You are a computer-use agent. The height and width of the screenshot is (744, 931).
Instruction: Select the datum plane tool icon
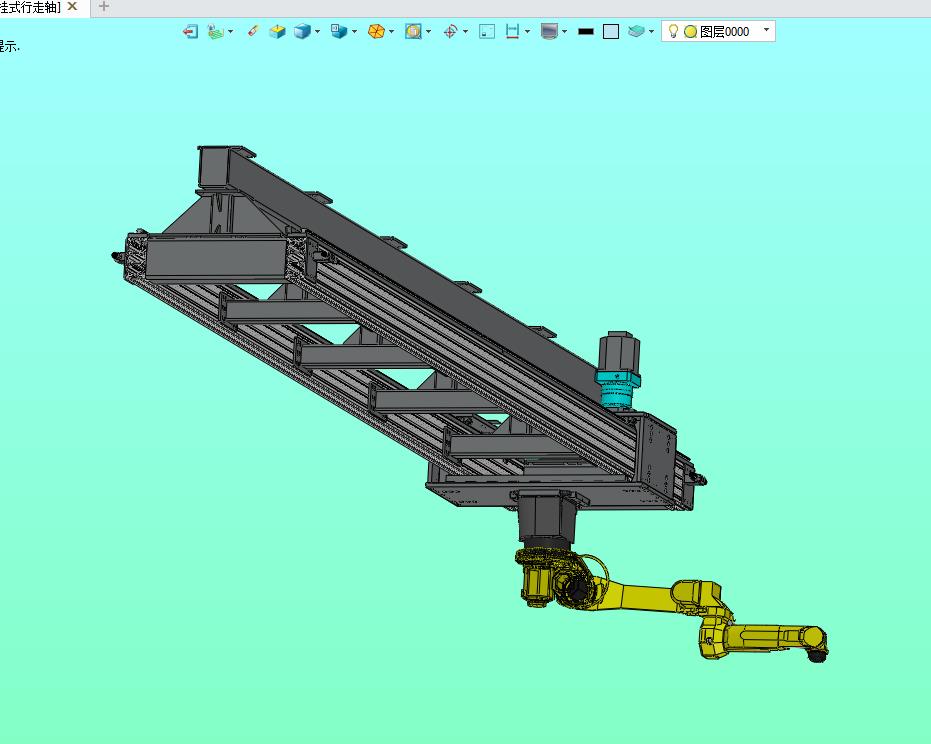(x=215, y=31)
